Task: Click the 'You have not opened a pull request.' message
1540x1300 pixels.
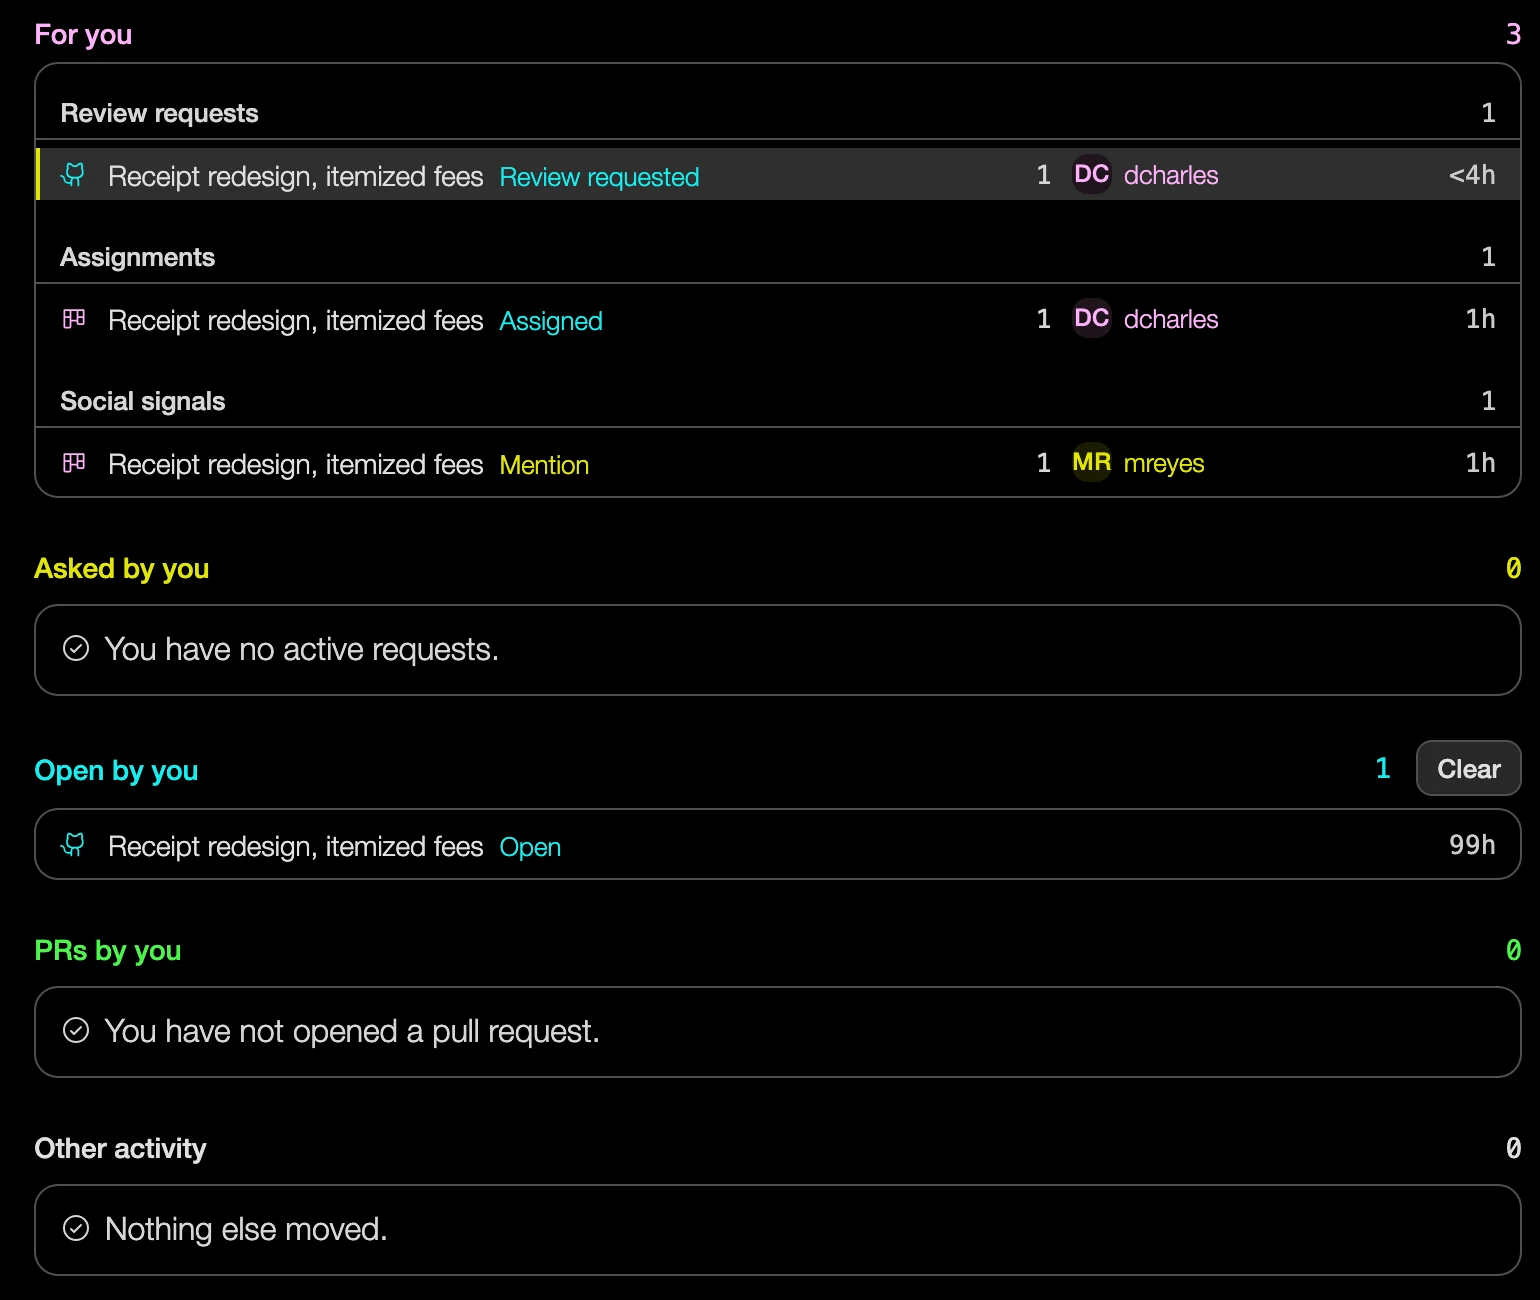Action: [x=352, y=1032]
